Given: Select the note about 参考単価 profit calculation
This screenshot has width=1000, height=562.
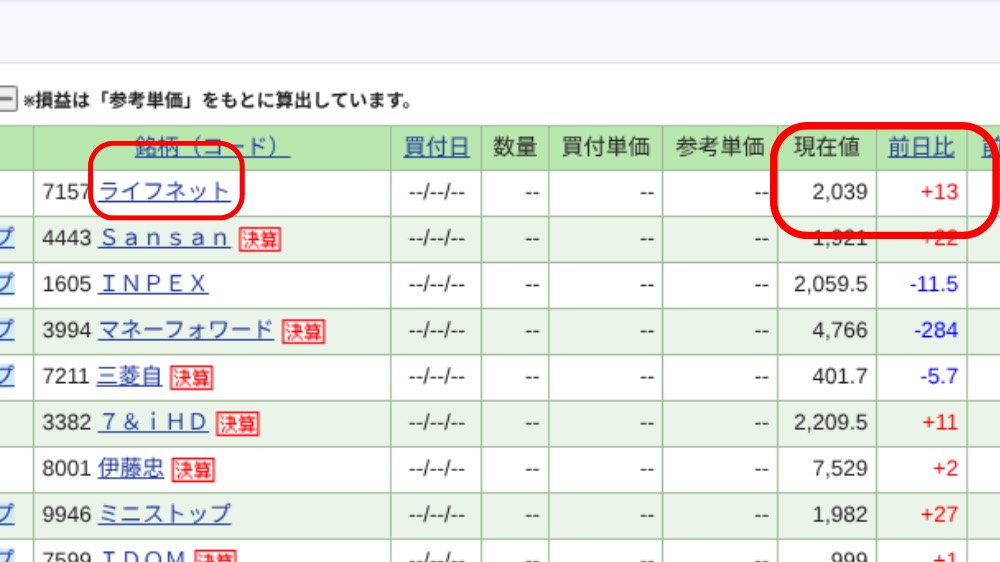Looking at the screenshot, I should (219, 100).
